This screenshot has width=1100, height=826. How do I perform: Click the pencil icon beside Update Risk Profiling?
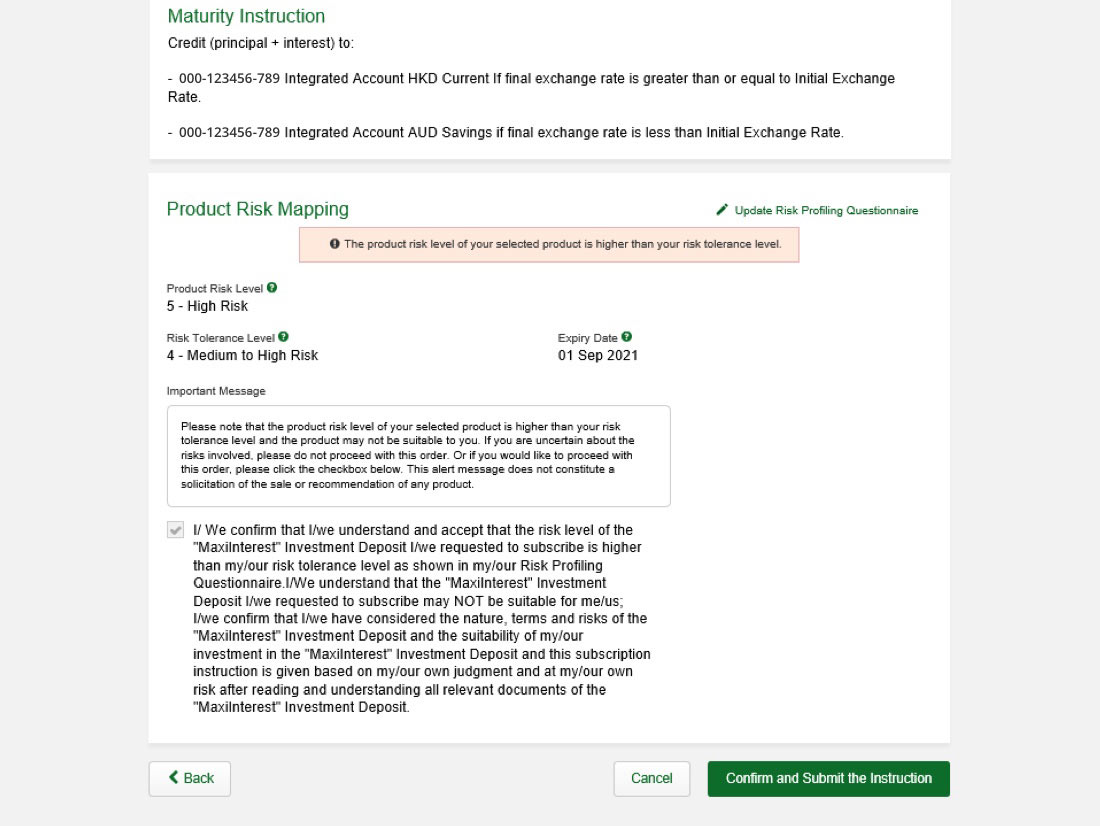coord(722,210)
